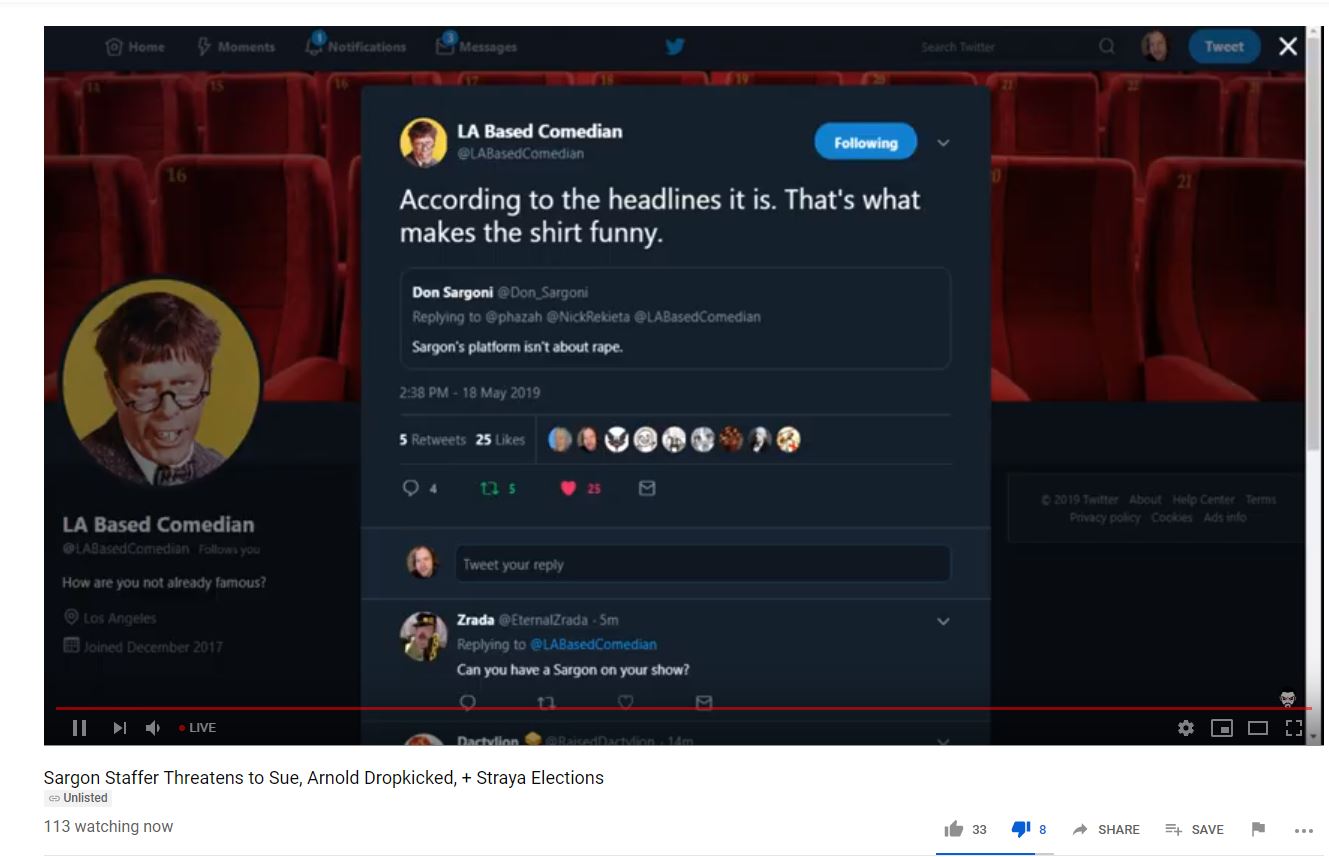Click the channel watermark icon above the player controls
Viewport: 1329px width, 857px height.
[1287, 699]
